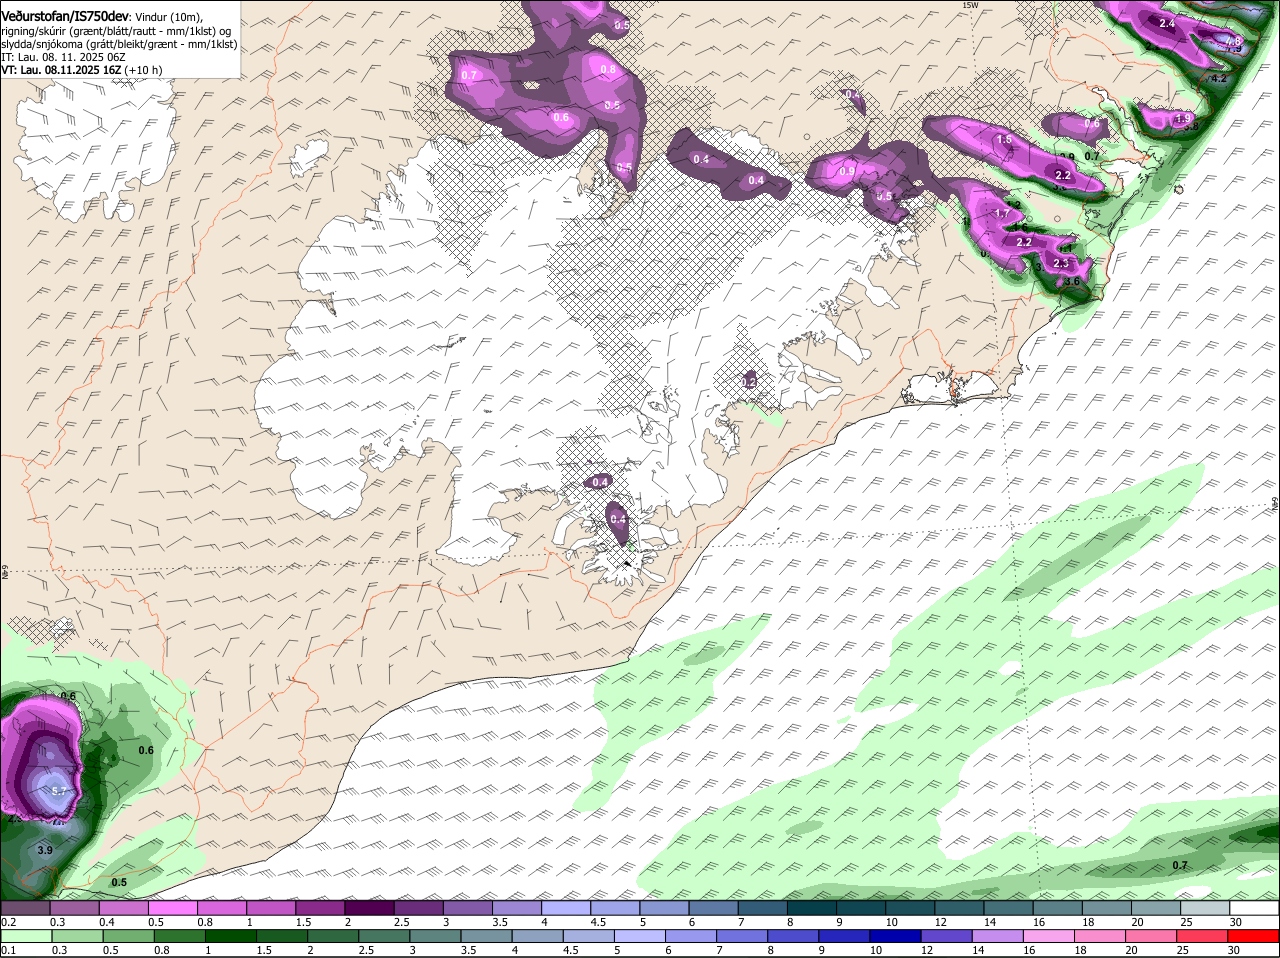Click the light grey 25 snow legend swatch

click(1206, 909)
